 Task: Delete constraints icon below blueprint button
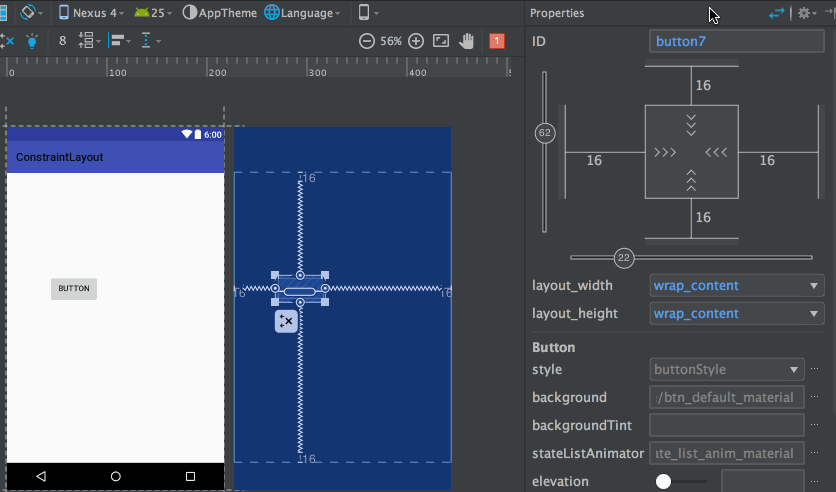286,321
